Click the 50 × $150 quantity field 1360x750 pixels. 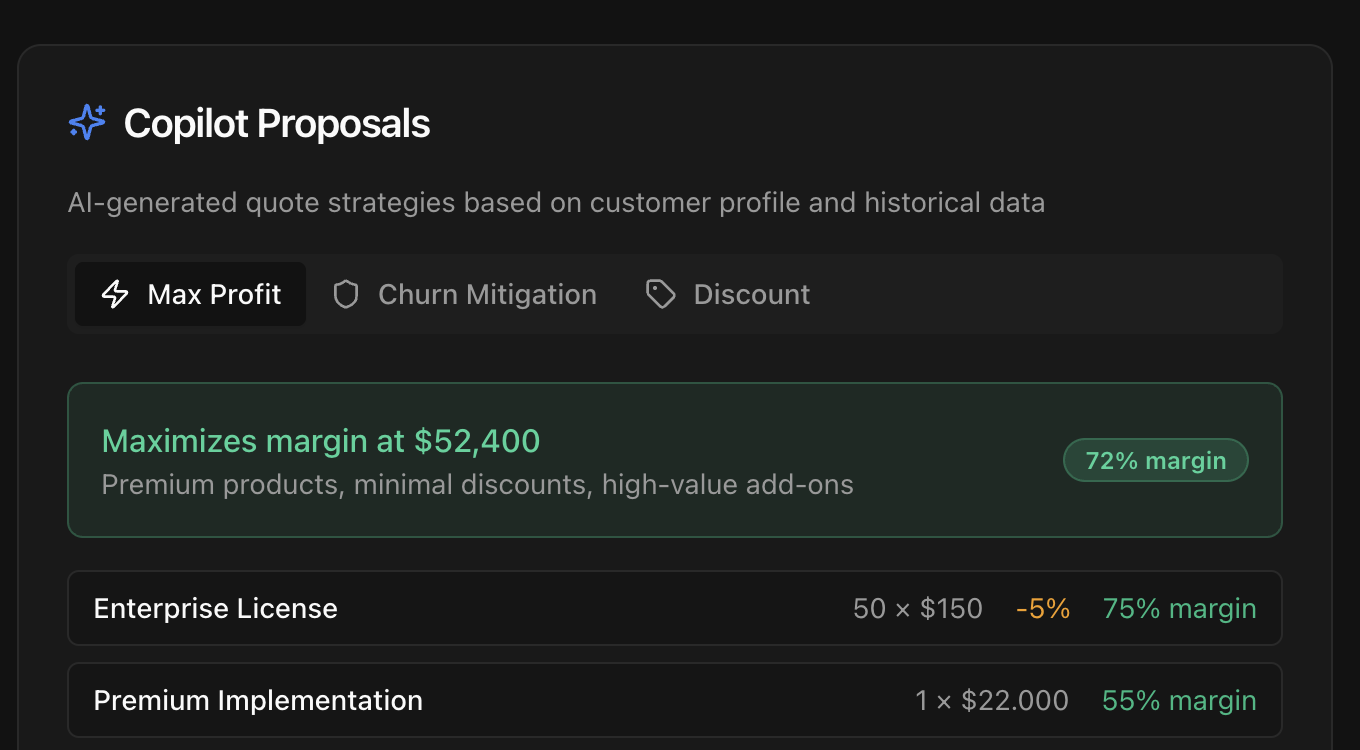click(918, 608)
